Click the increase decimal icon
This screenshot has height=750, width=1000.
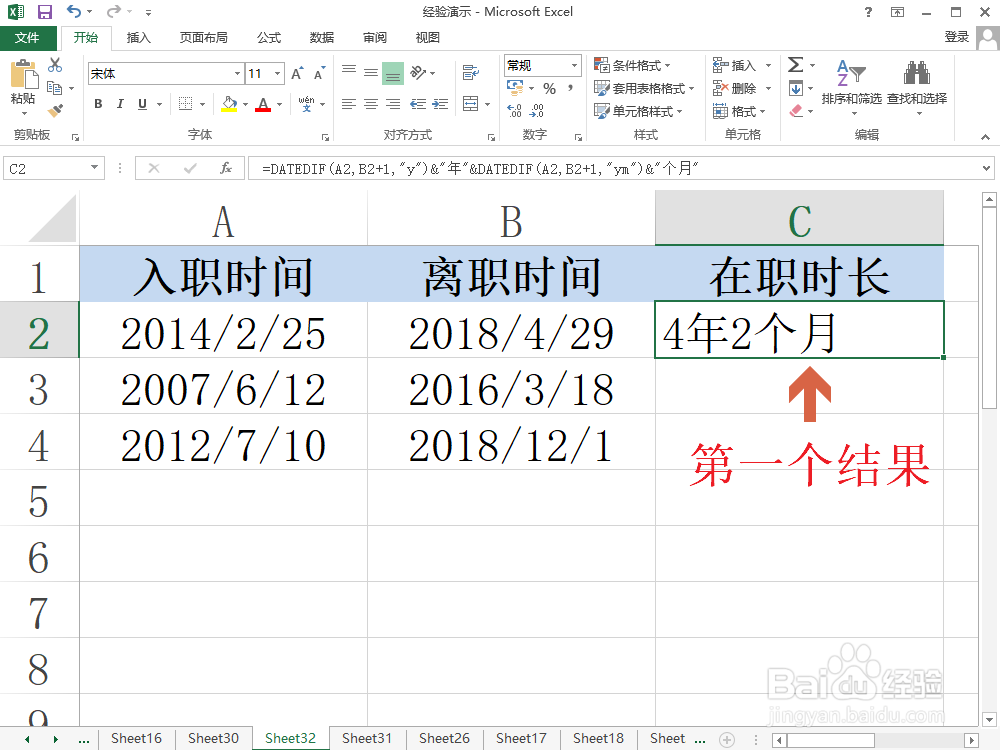pyautogui.click(x=515, y=111)
